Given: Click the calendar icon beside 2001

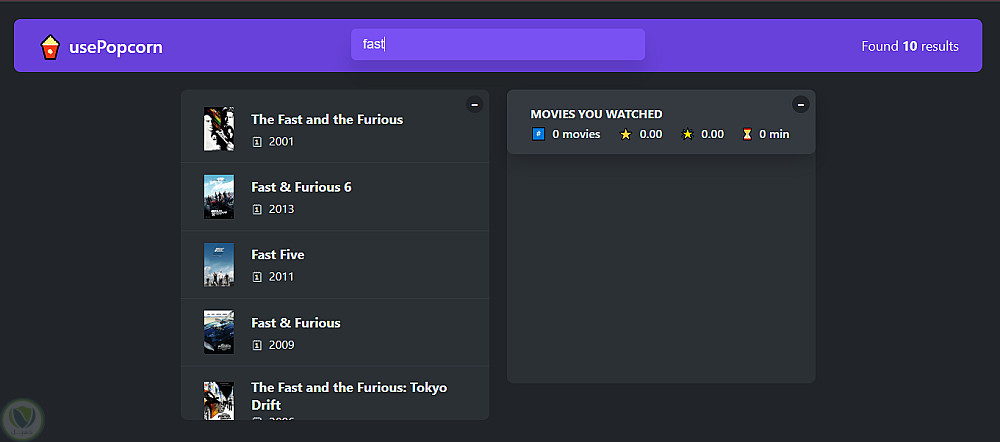Looking at the screenshot, I should [x=257, y=142].
